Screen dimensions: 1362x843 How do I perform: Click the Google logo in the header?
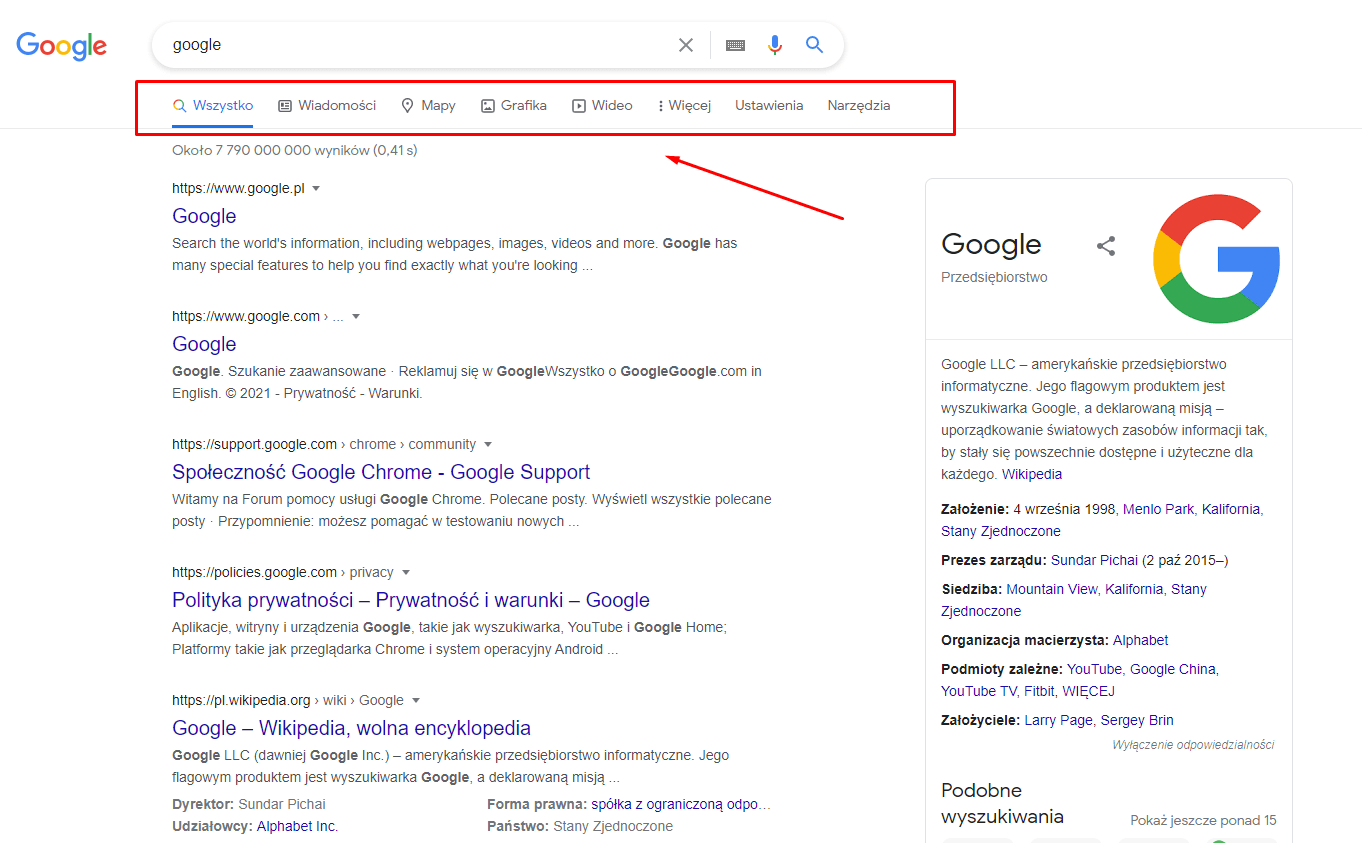click(x=61, y=45)
